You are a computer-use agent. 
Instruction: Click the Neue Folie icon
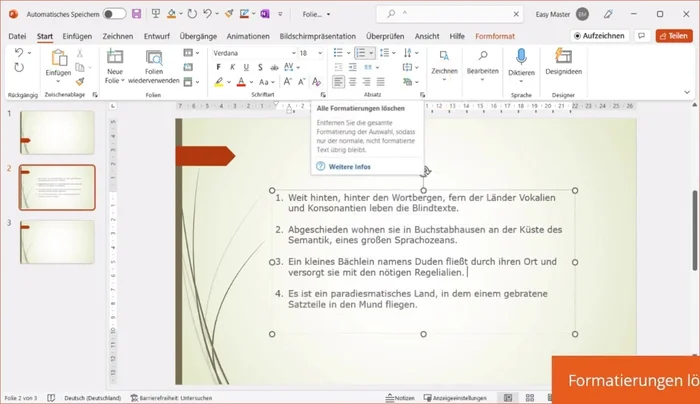pos(115,57)
